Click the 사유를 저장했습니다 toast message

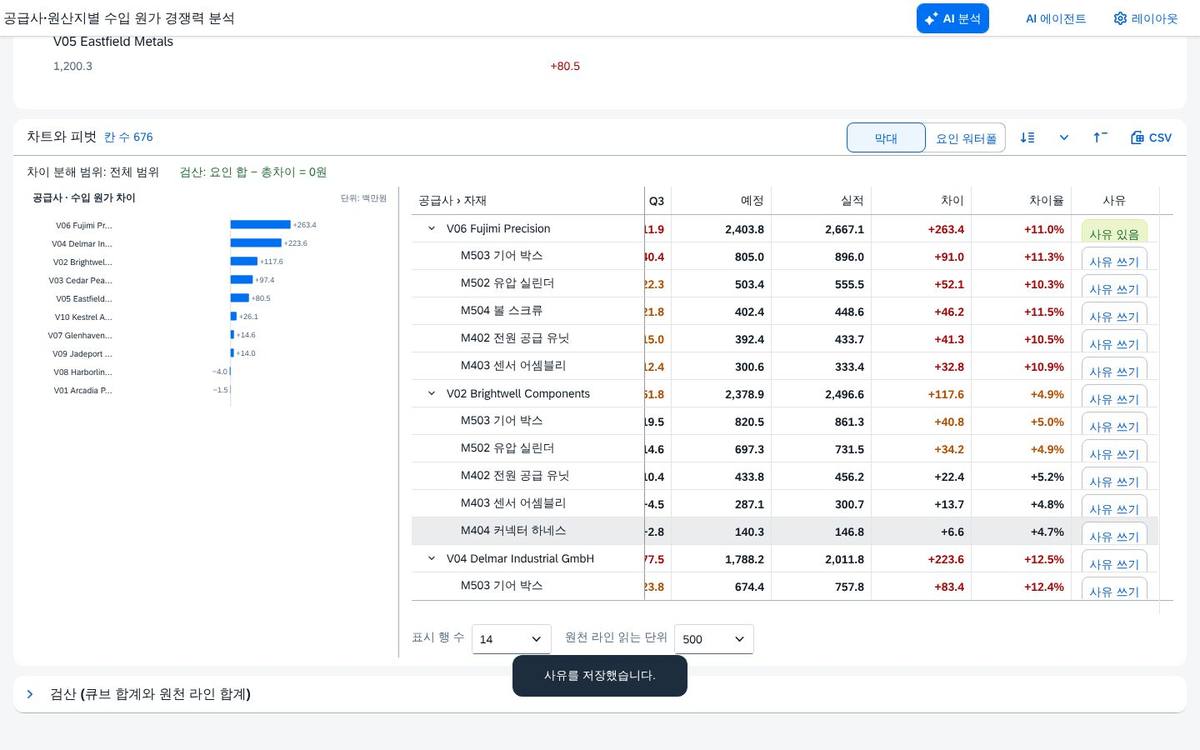coord(600,676)
